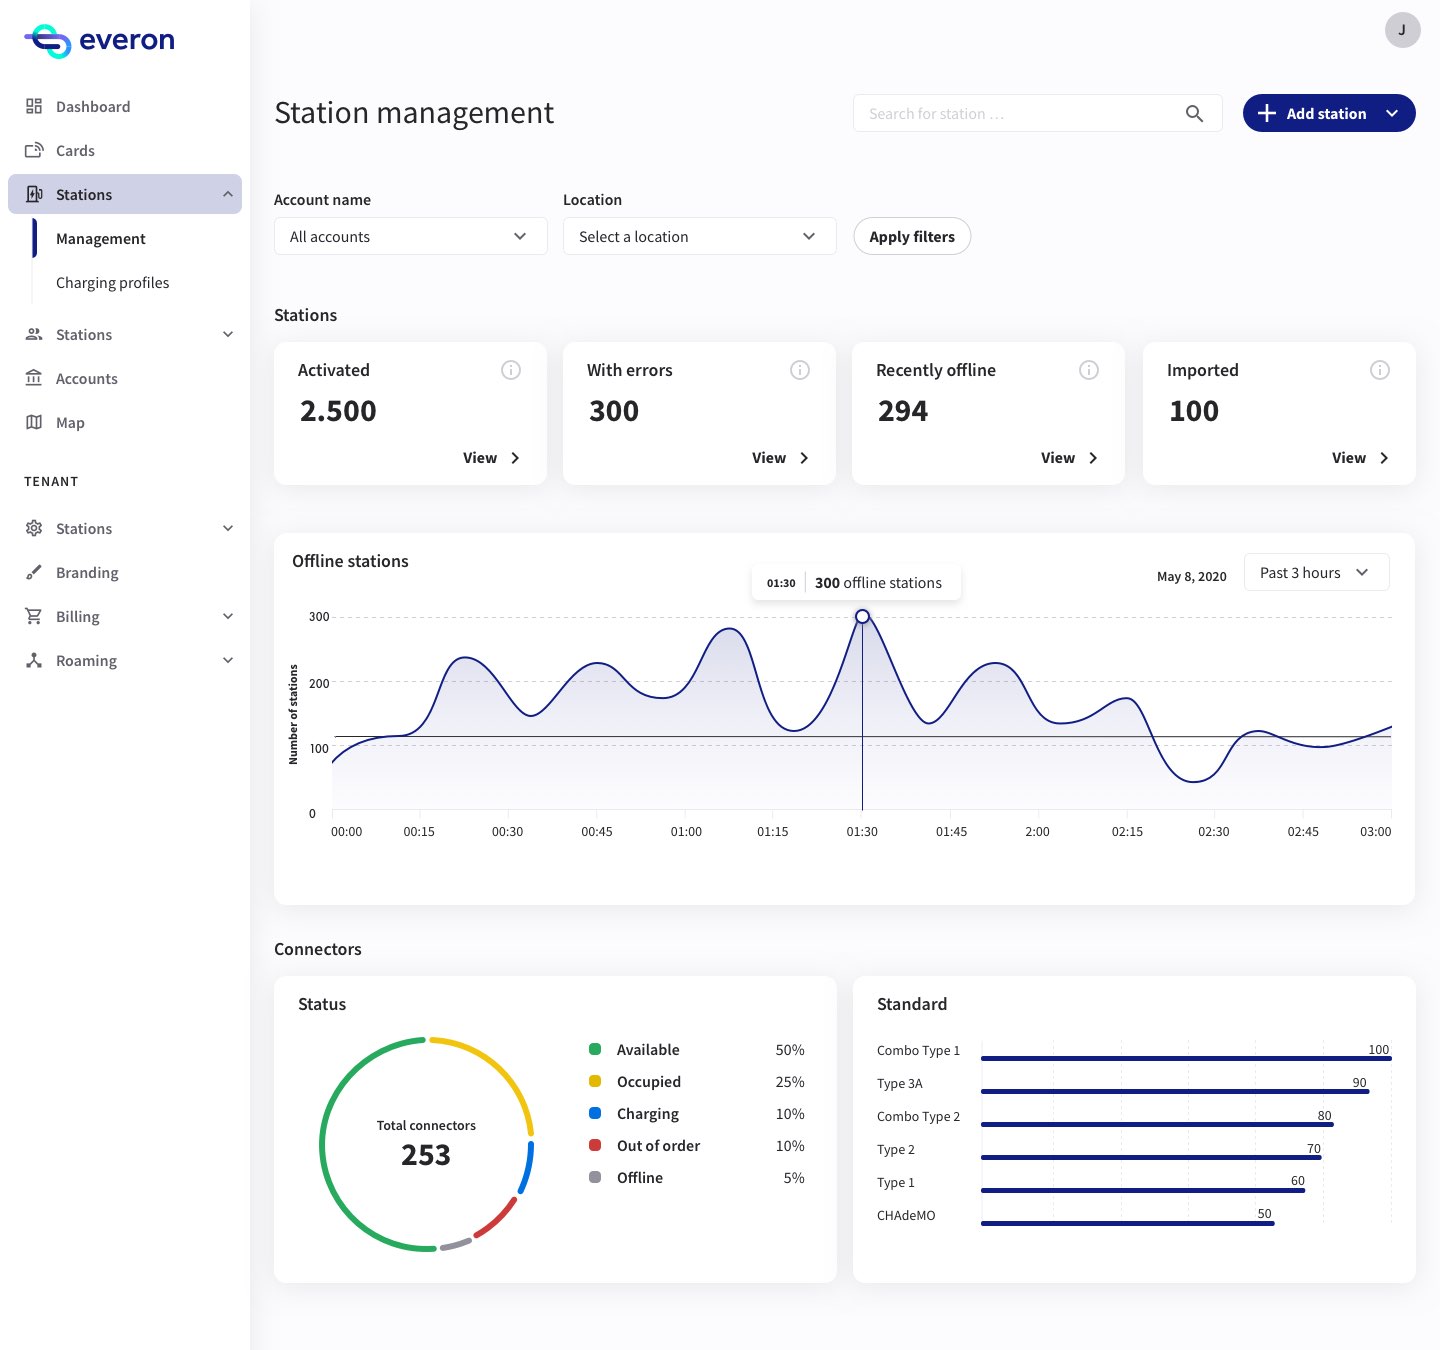Click the Roaming network icon

(34, 660)
